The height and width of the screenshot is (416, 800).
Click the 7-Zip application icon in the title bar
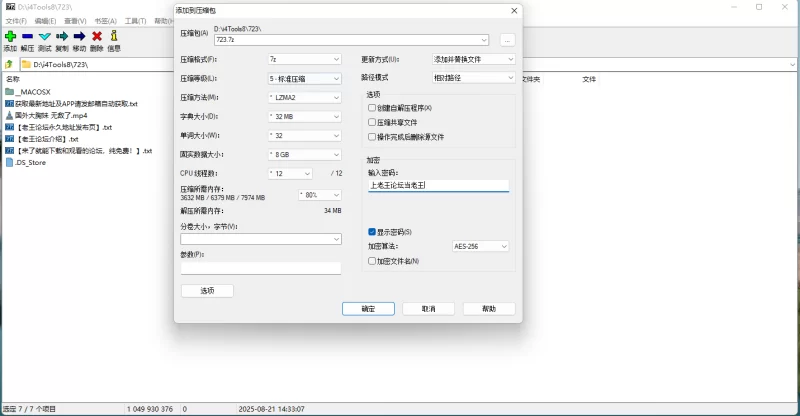(x=10, y=7)
